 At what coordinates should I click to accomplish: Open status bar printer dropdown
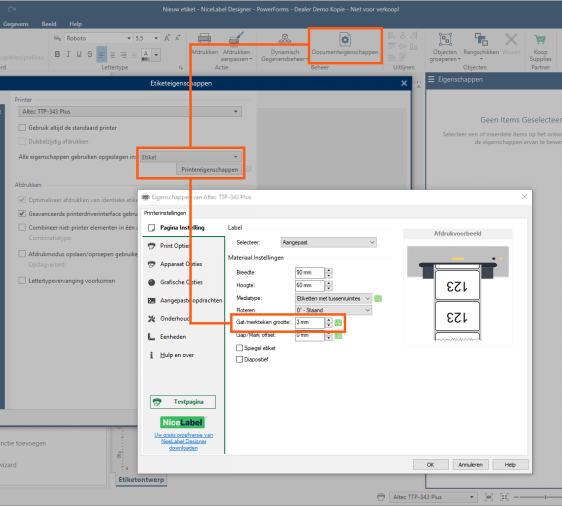(x=434, y=497)
